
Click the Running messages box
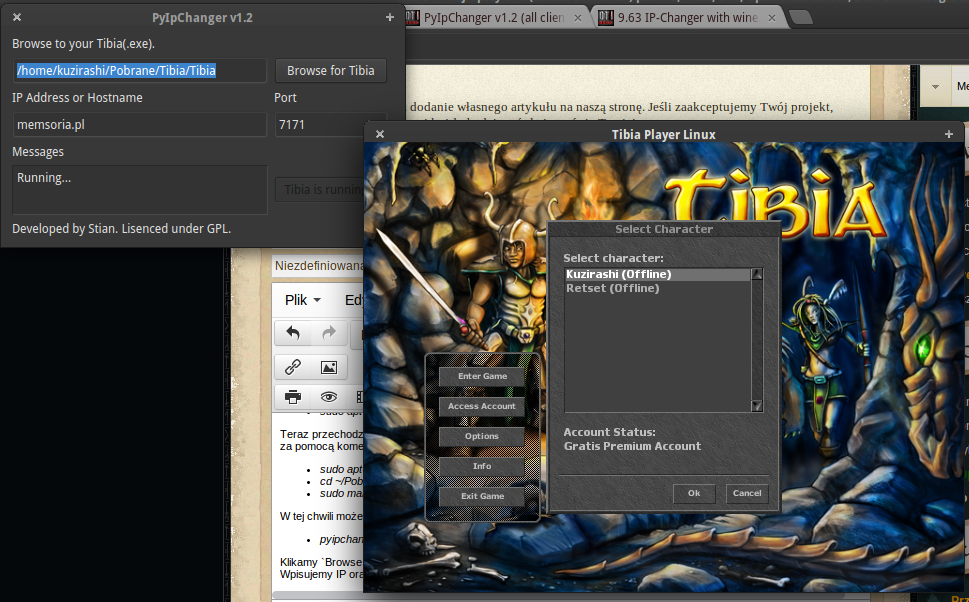point(140,190)
